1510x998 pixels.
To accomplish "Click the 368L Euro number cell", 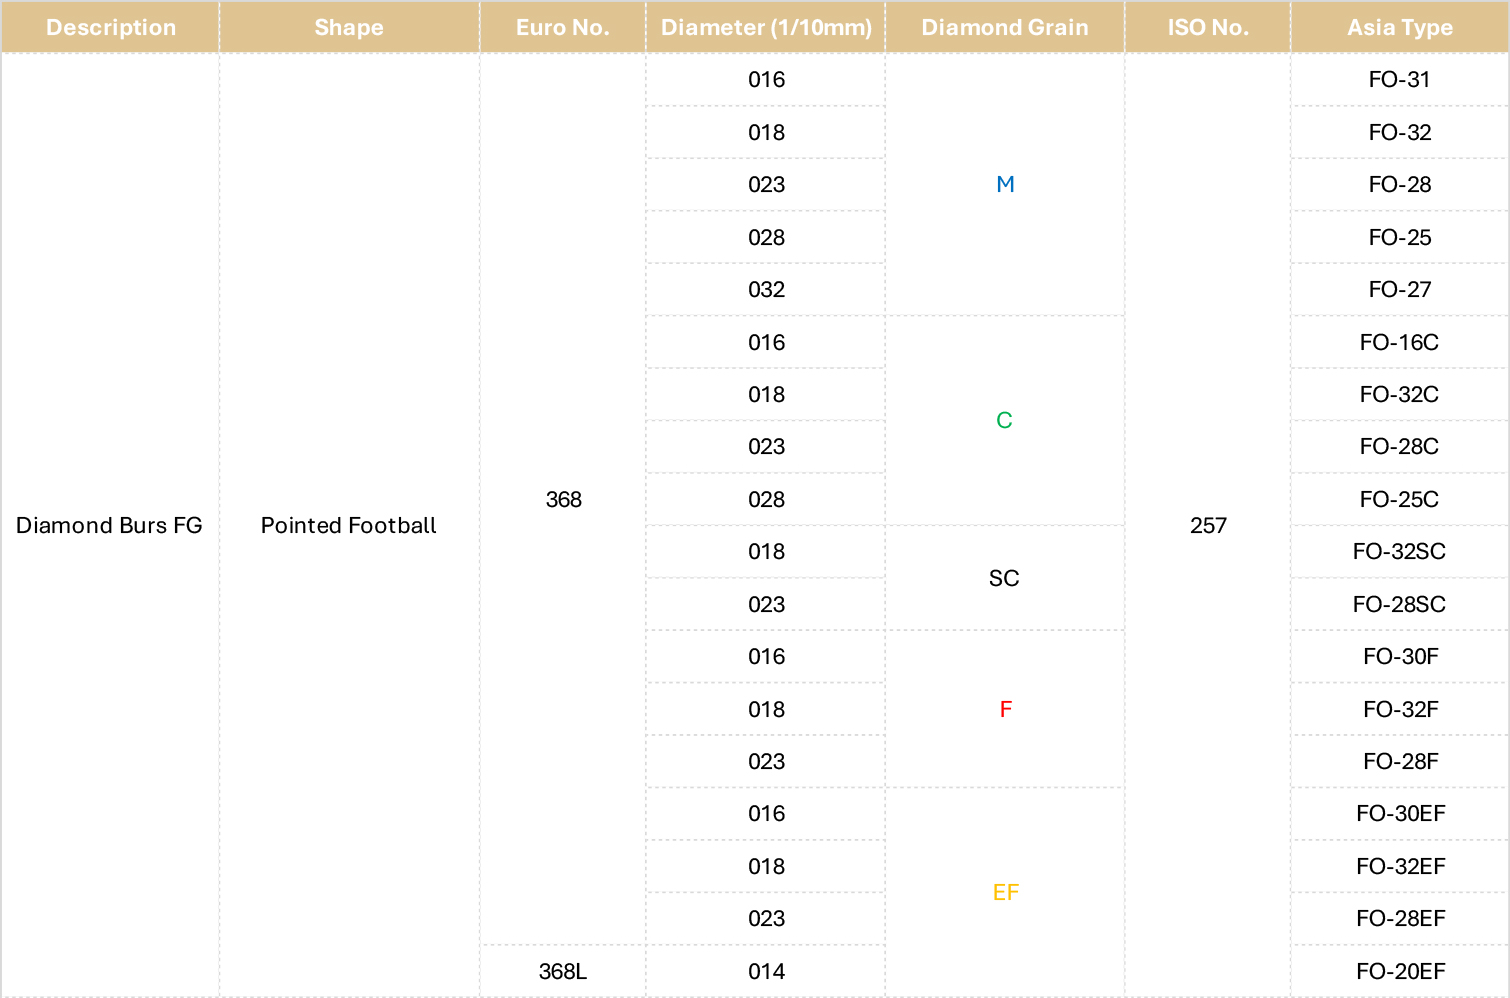I will tap(563, 971).
